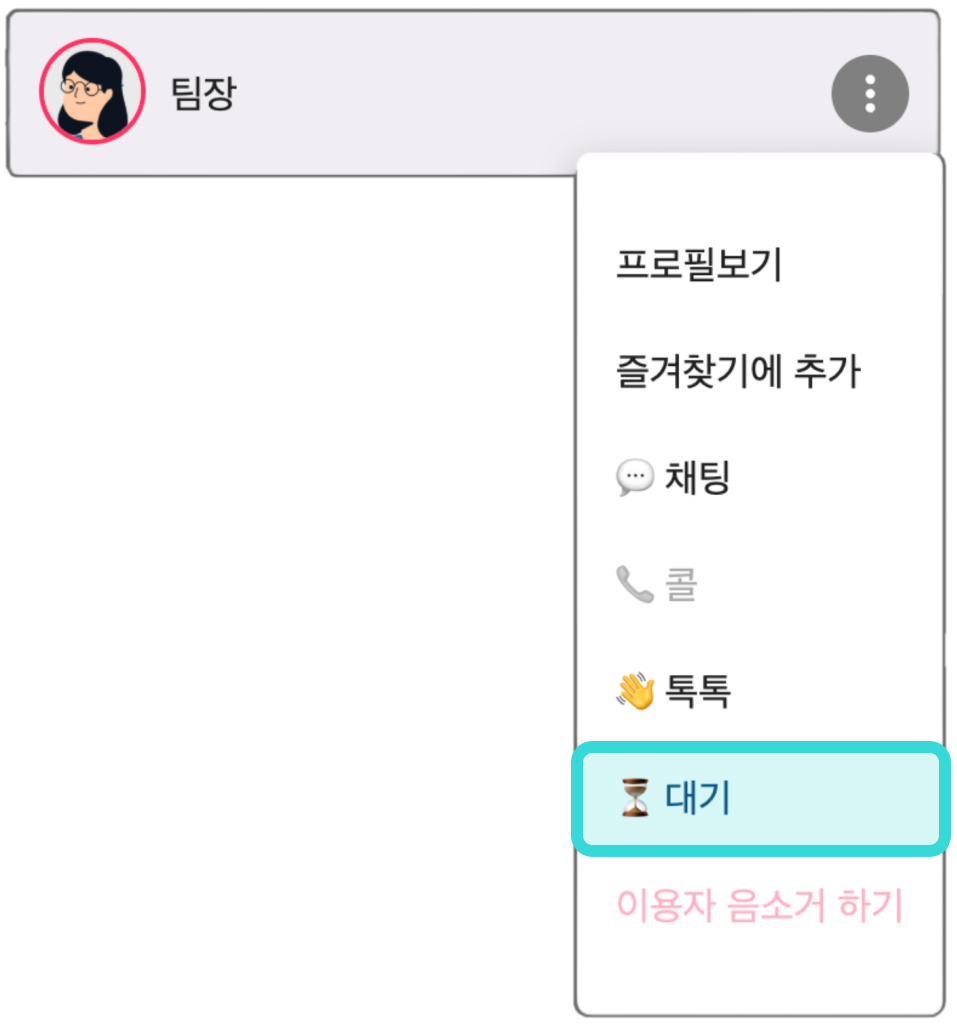Open the 팀장 profile avatar picture
957x1028 pixels.
(x=91, y=91)
